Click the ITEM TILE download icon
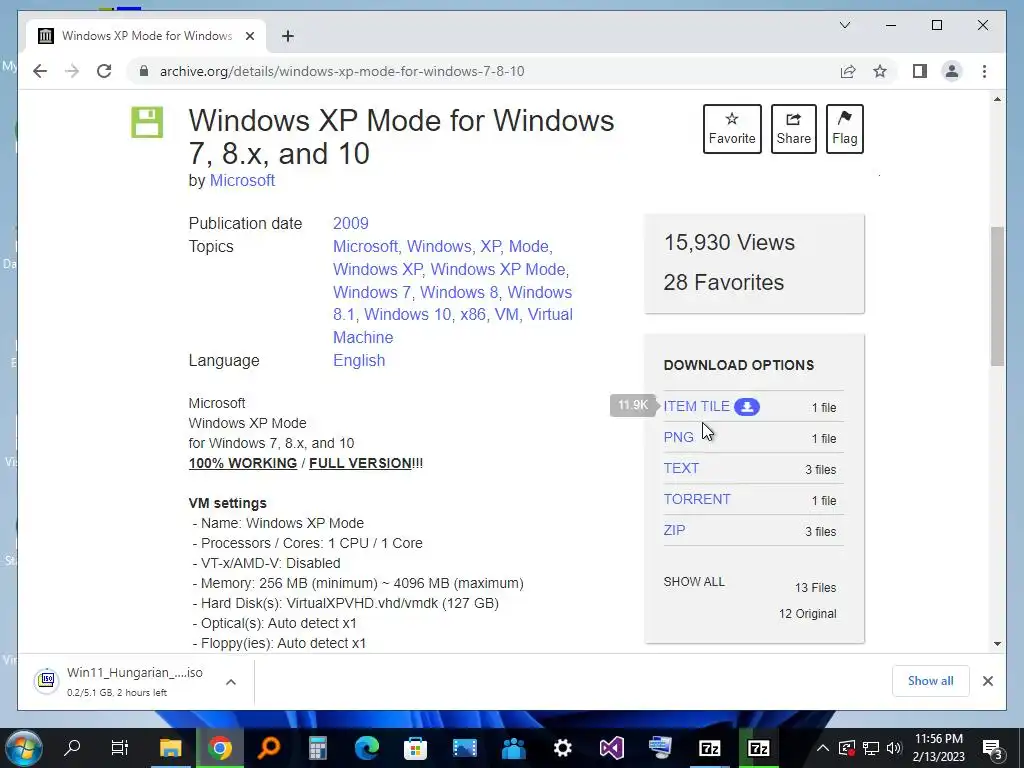 746,407
